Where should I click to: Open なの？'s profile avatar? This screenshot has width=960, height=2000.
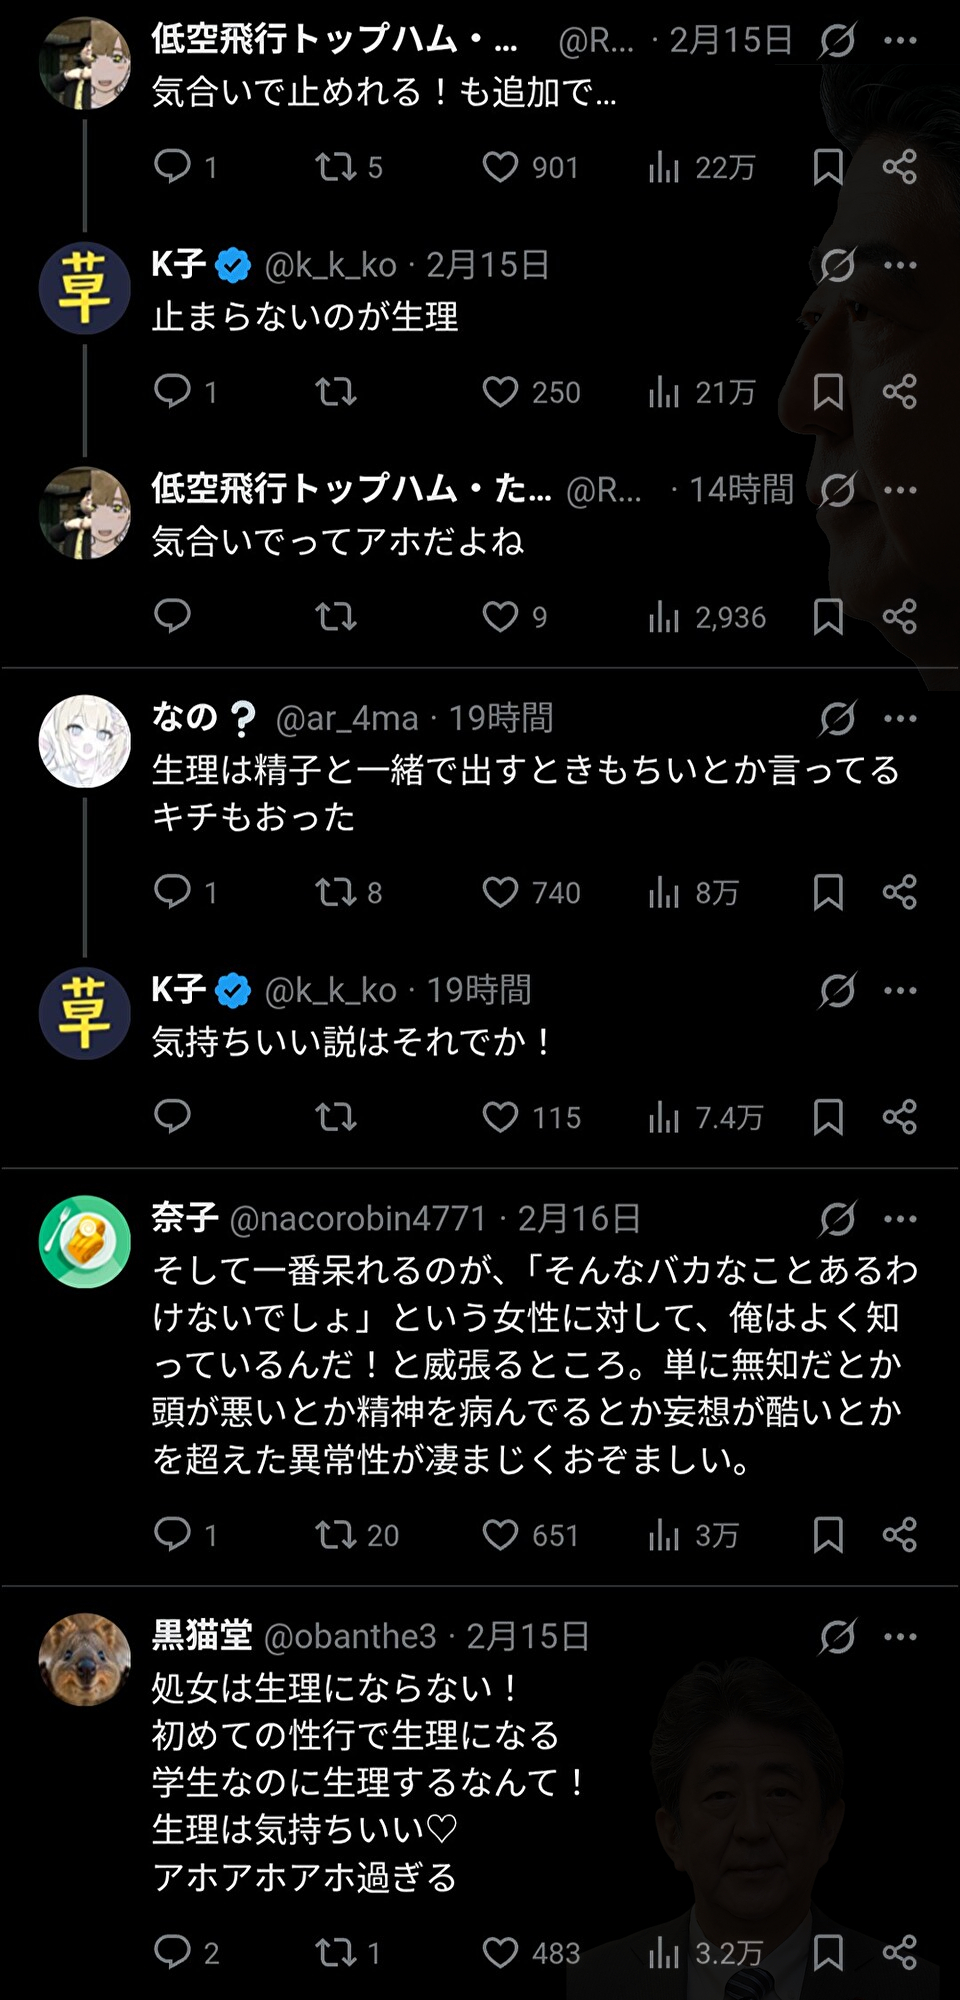[85, 741]
